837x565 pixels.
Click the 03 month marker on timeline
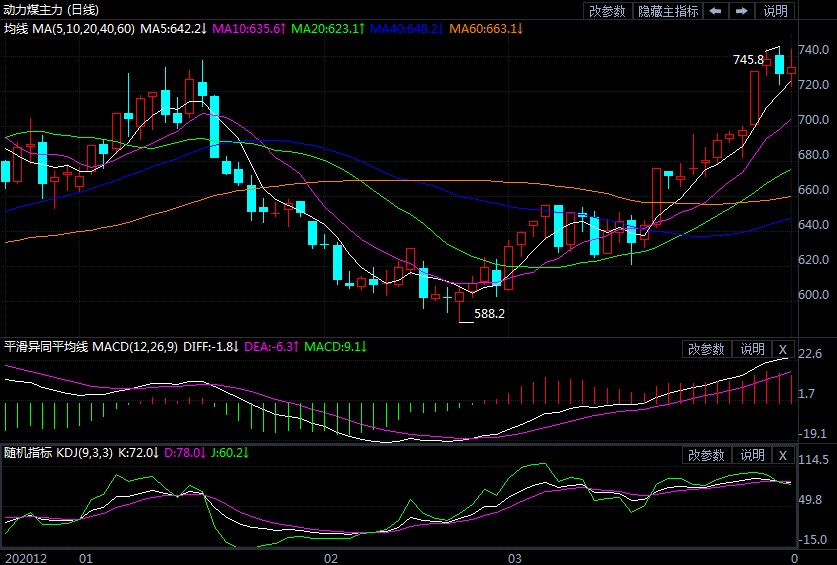click(x=515, y=556)
